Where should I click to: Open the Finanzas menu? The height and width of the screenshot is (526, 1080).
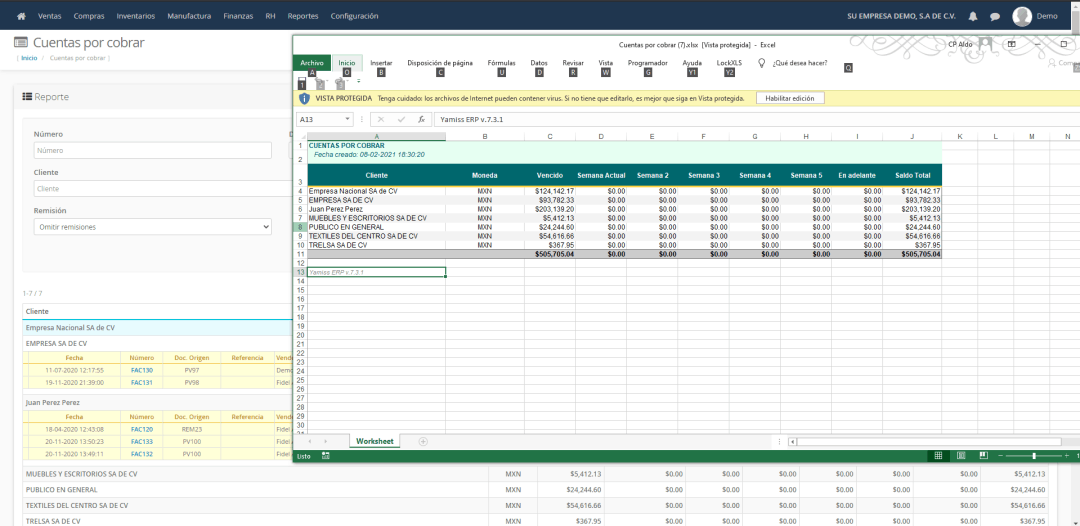click(x=238, y=16)
